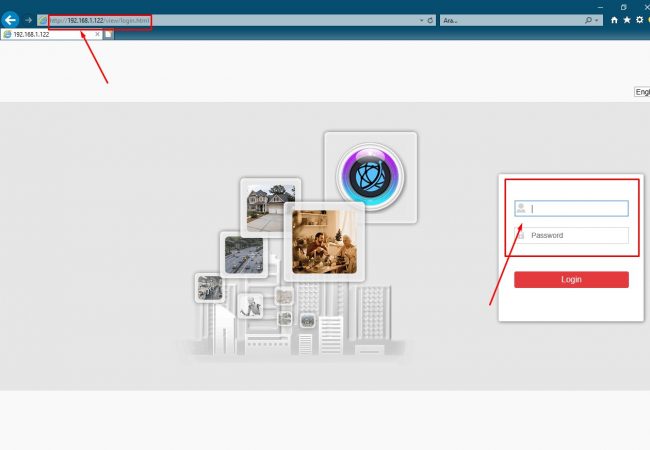Open Favorites star icon

pyautogui.click(x=627, y=20)
